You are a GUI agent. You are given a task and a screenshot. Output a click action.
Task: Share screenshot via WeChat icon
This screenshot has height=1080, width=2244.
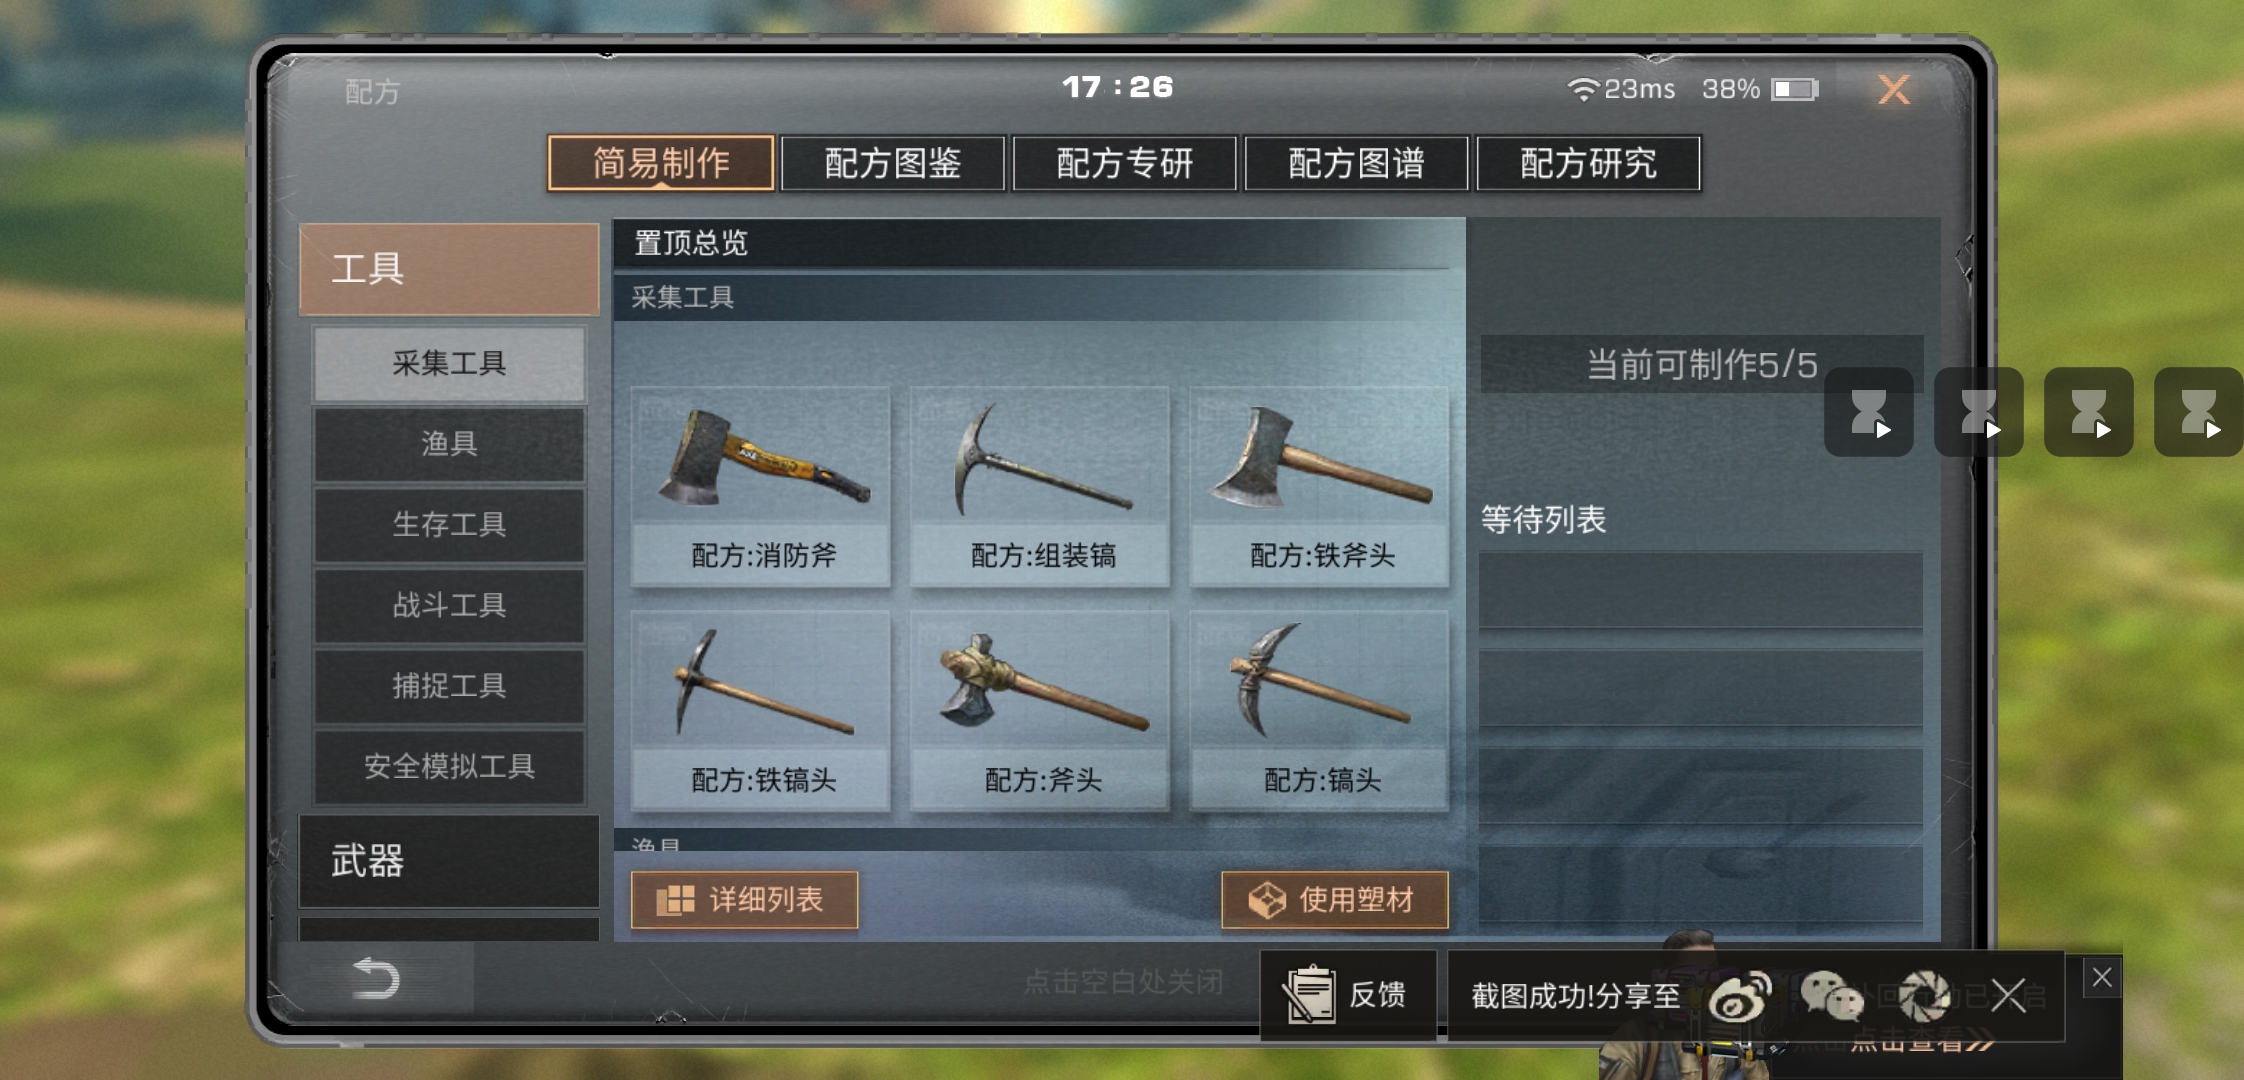[x=1832, y=995]
